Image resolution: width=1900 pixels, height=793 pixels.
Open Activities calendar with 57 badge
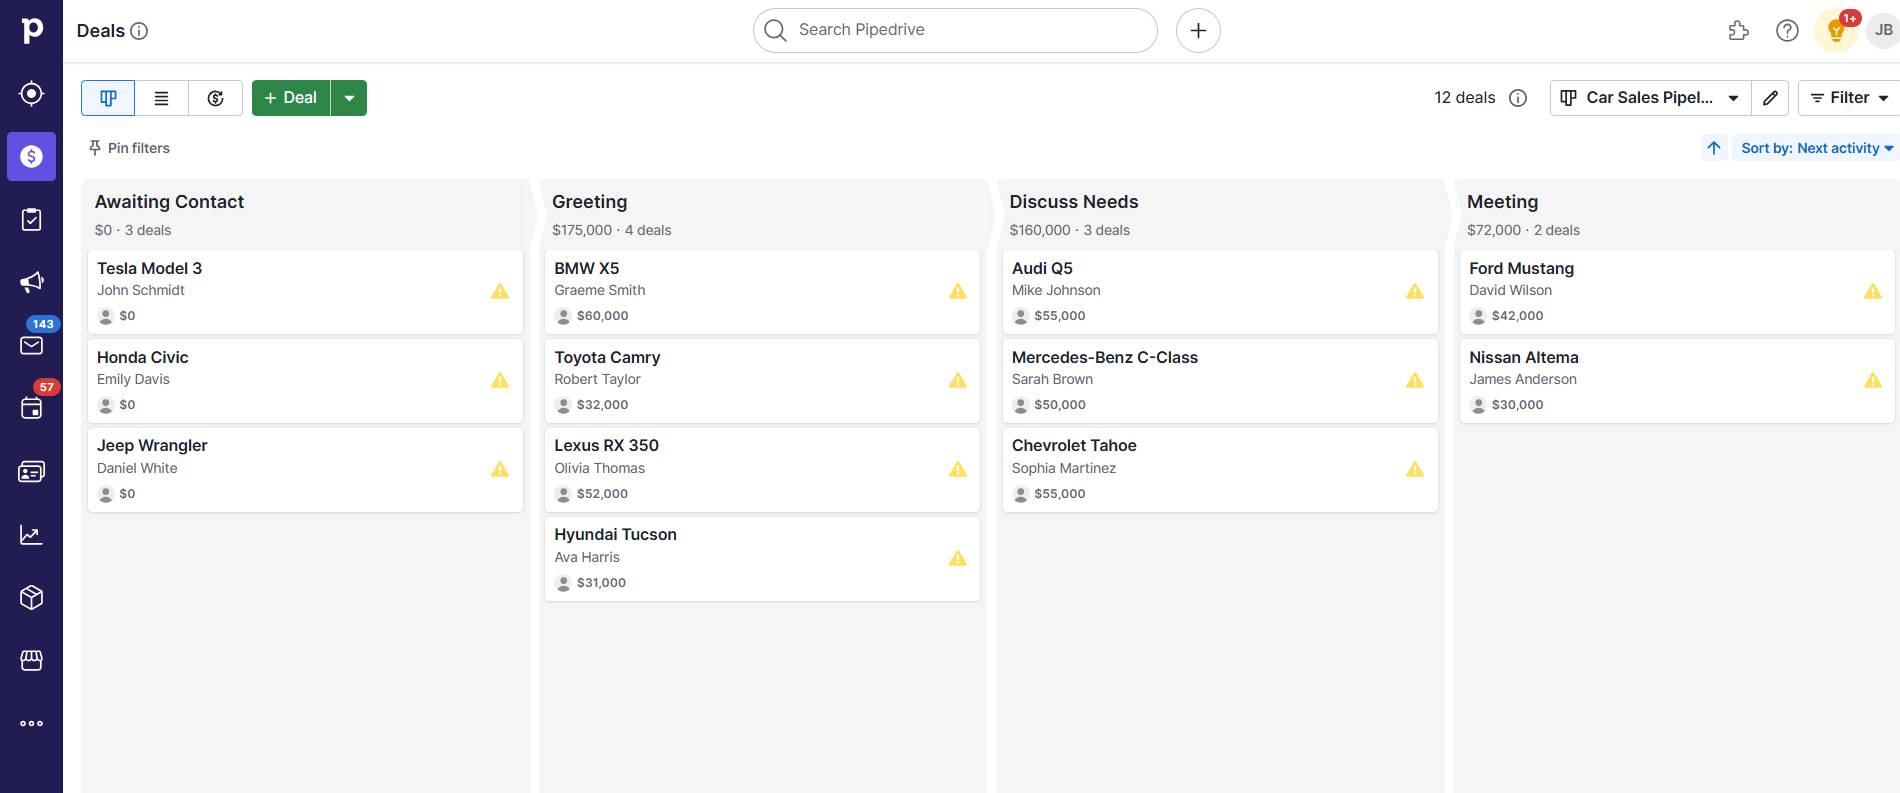pyautogui.click(x=31, y=408)
